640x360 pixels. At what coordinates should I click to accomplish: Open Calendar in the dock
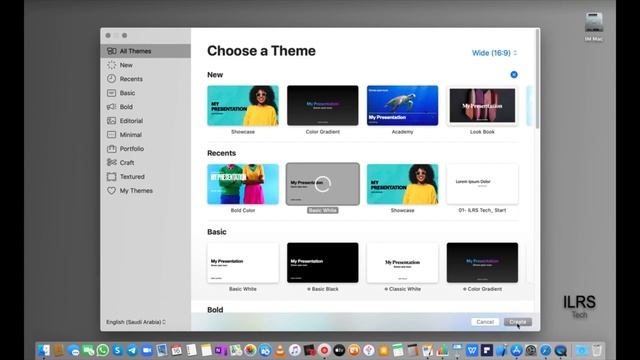tap(176, 350)
